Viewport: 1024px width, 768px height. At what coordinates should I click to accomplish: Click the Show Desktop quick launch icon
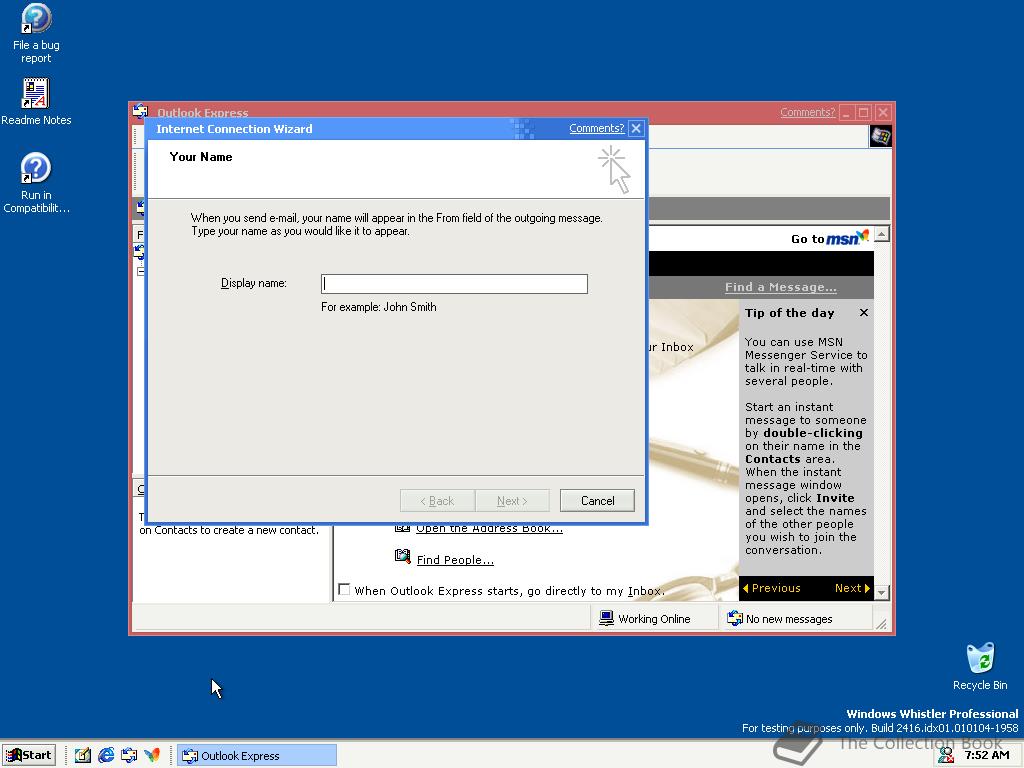click(x=83, y=756)
